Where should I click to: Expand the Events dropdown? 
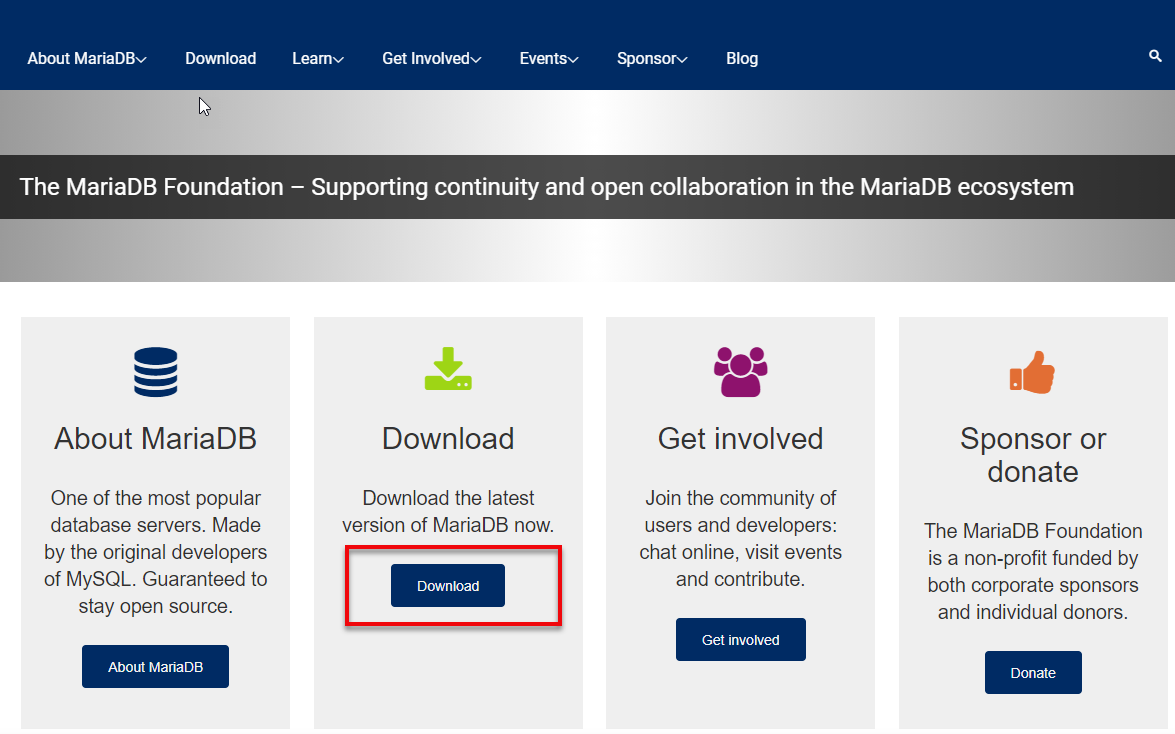548,58
